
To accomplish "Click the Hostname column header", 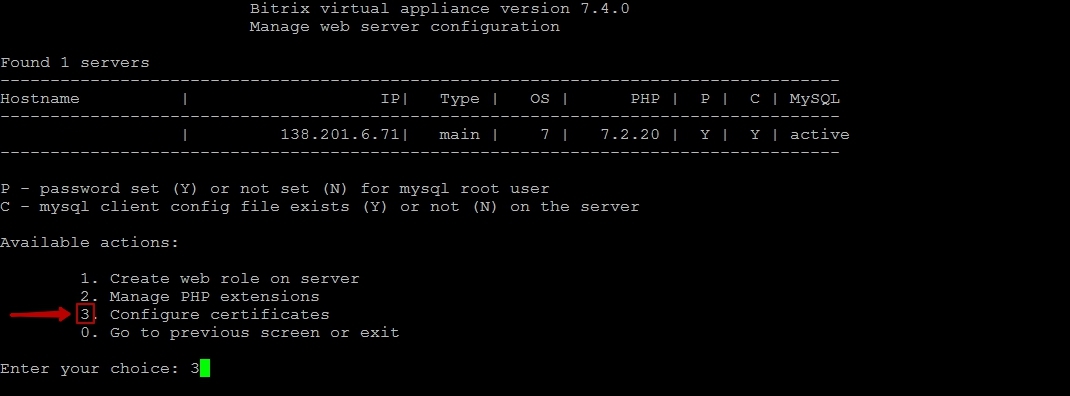I will 40,99.
